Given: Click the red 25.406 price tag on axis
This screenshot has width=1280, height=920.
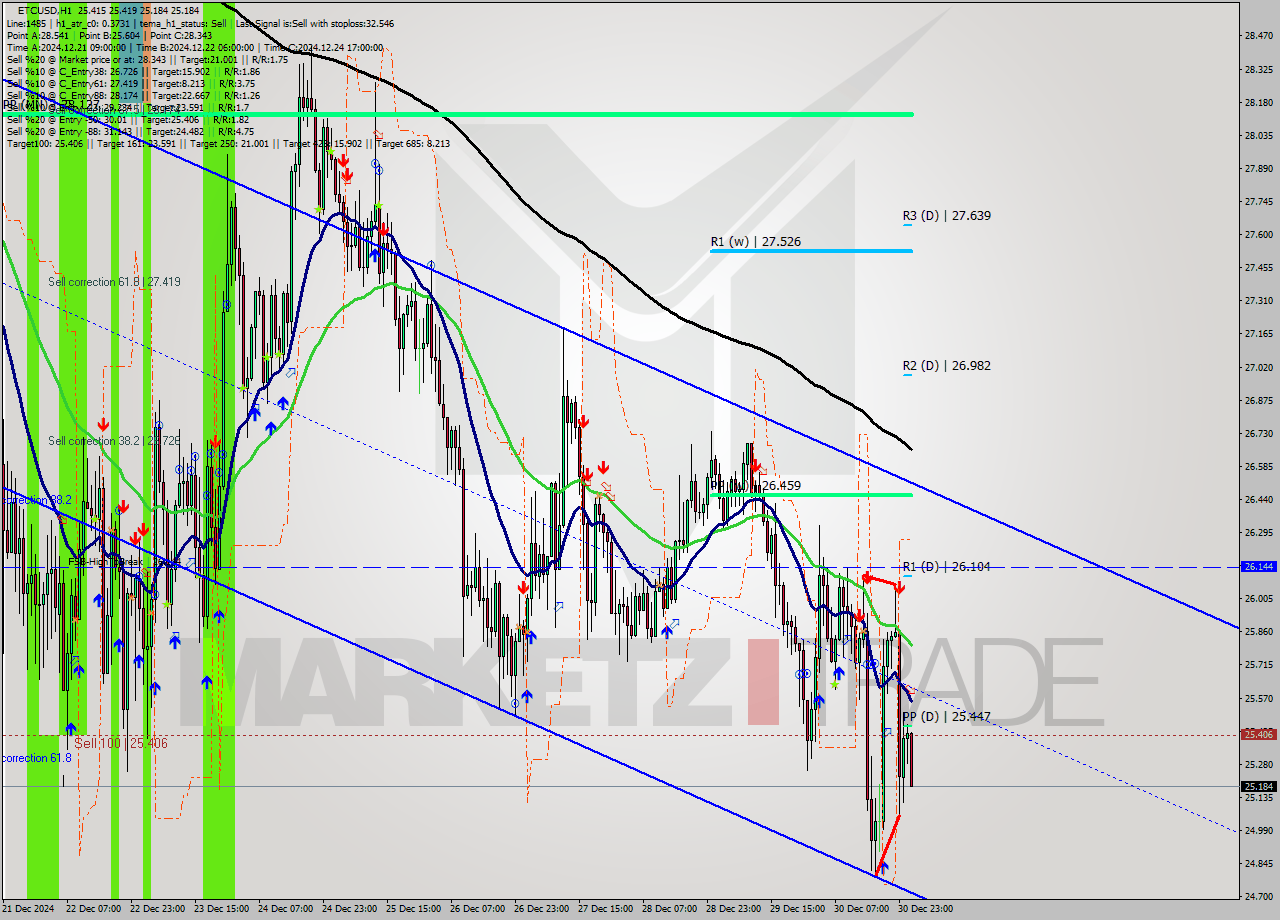Looking at the screenshot, I should point(1258,734).
